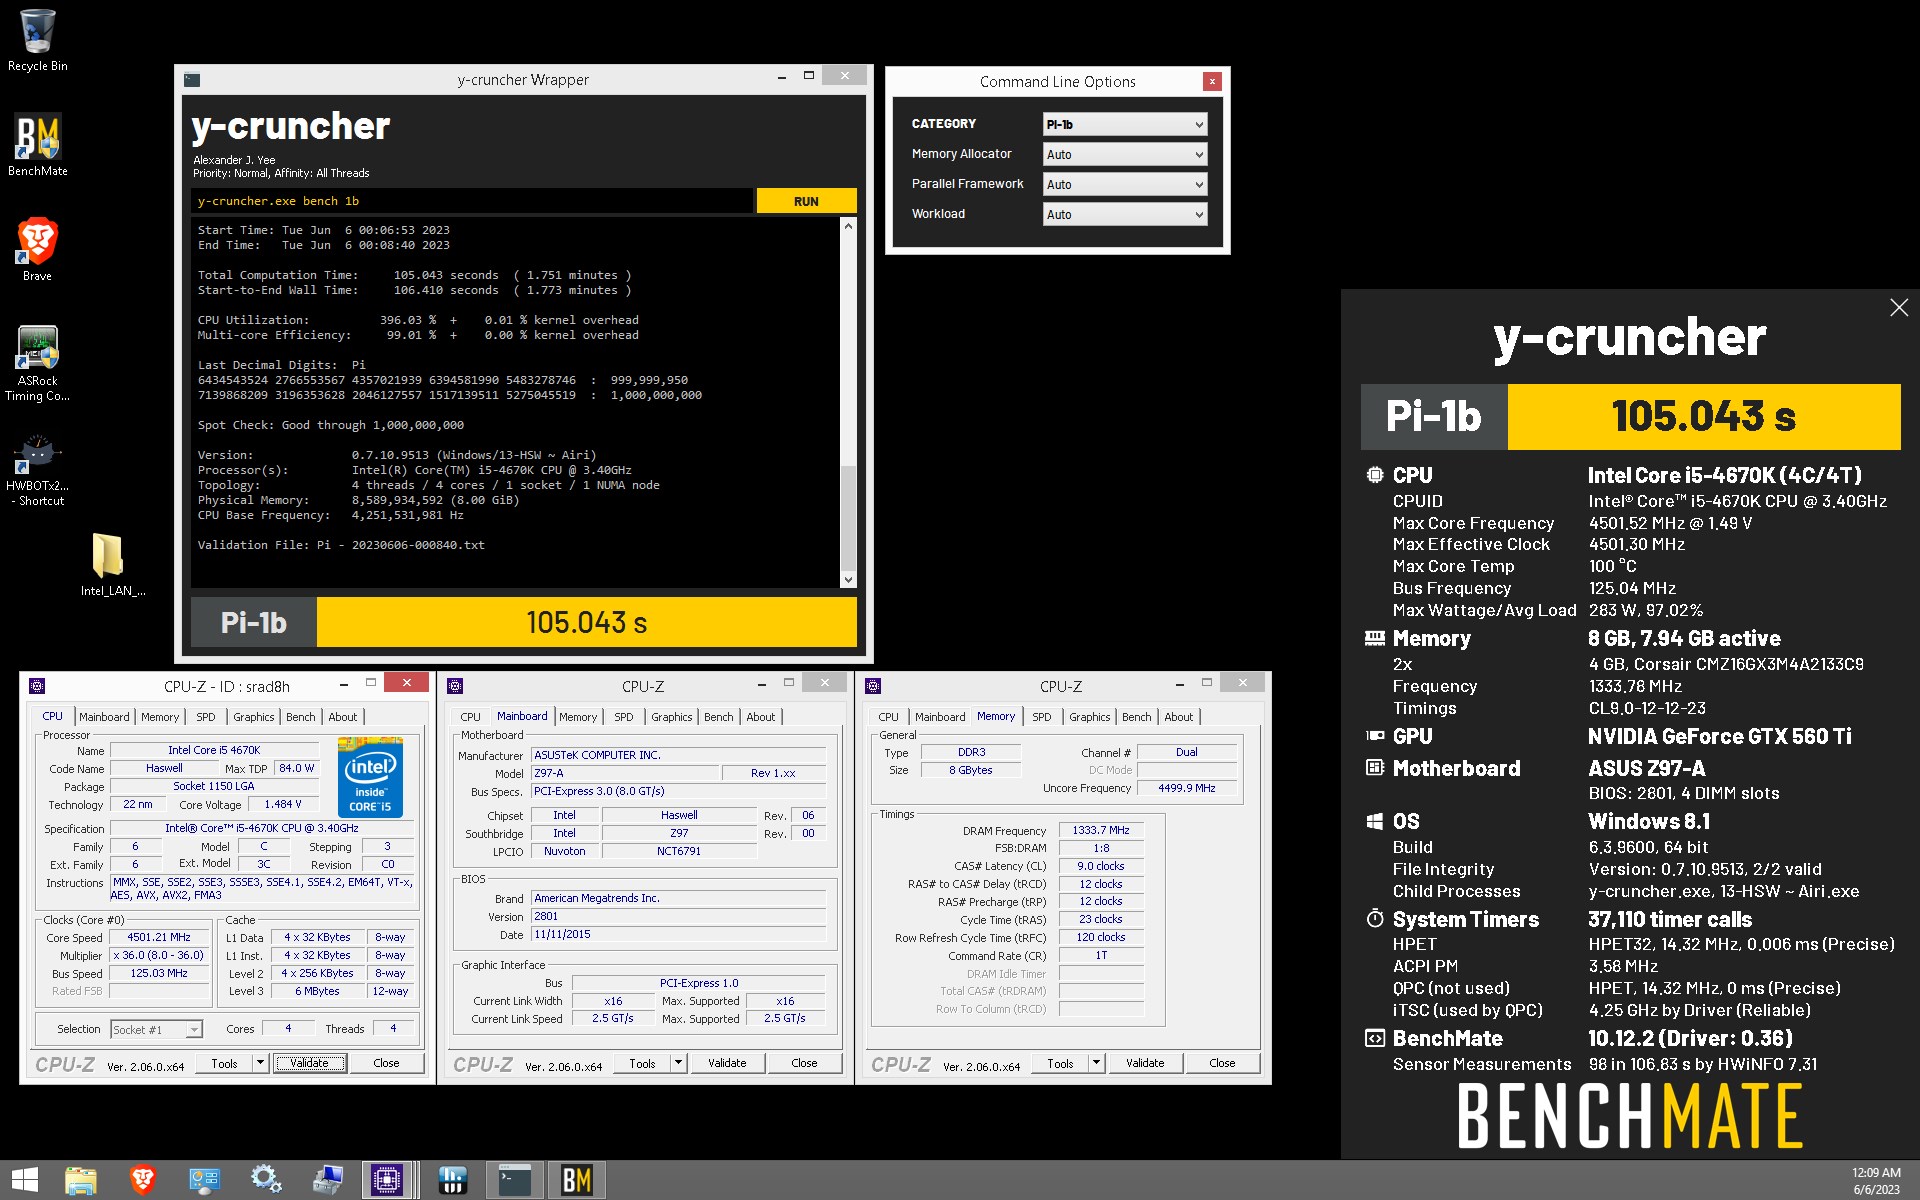Click the CPU-Z logo in sradBh window
1920x1200 pixels.
click(x=65, y=1065)
